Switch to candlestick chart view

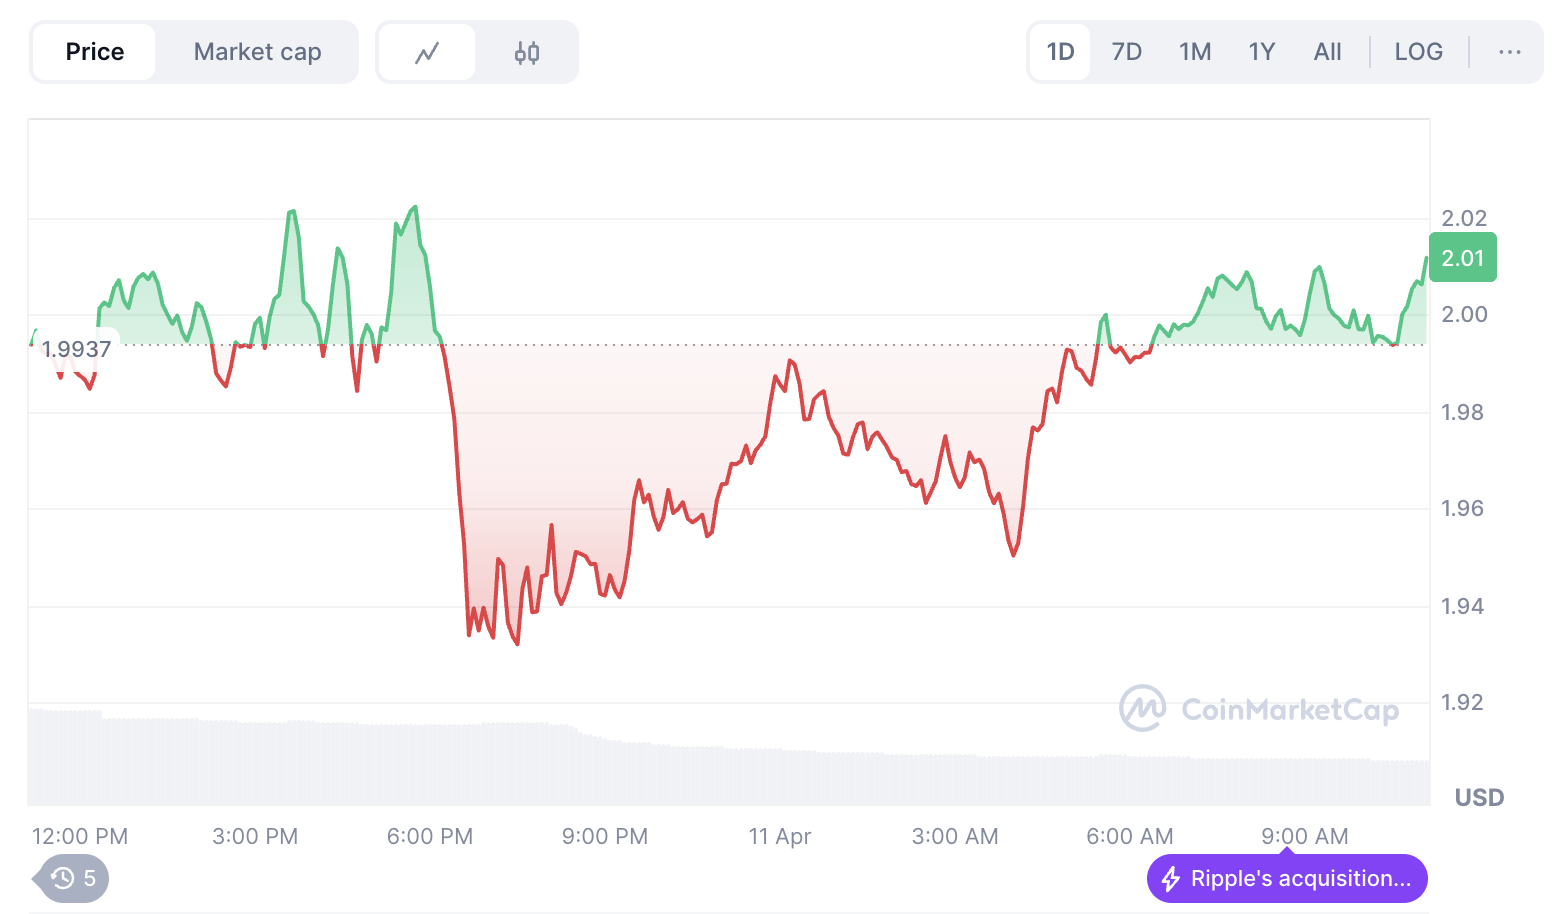[527, 52]
